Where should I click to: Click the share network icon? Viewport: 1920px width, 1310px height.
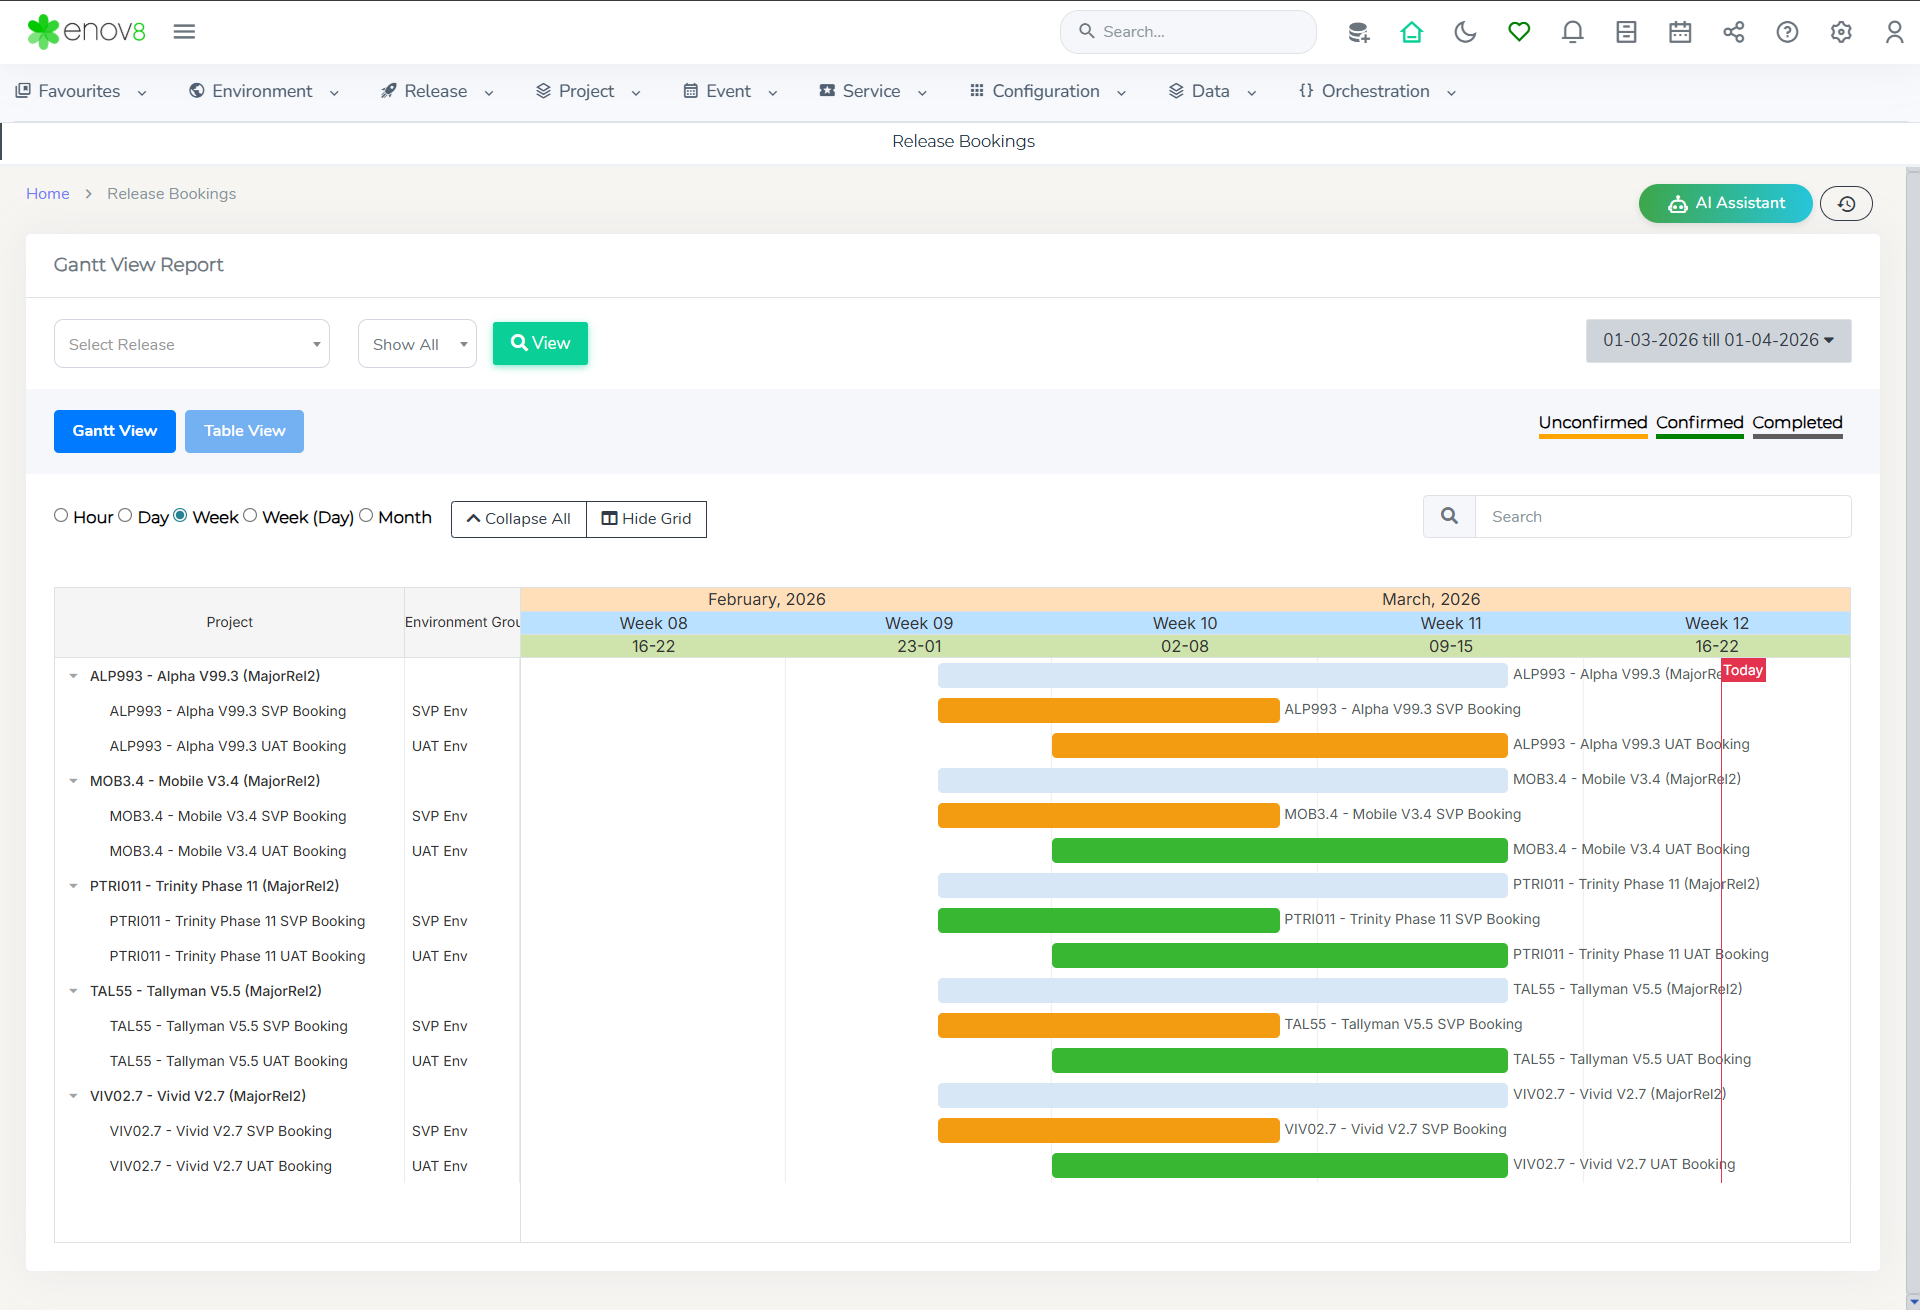(1733, 32)
